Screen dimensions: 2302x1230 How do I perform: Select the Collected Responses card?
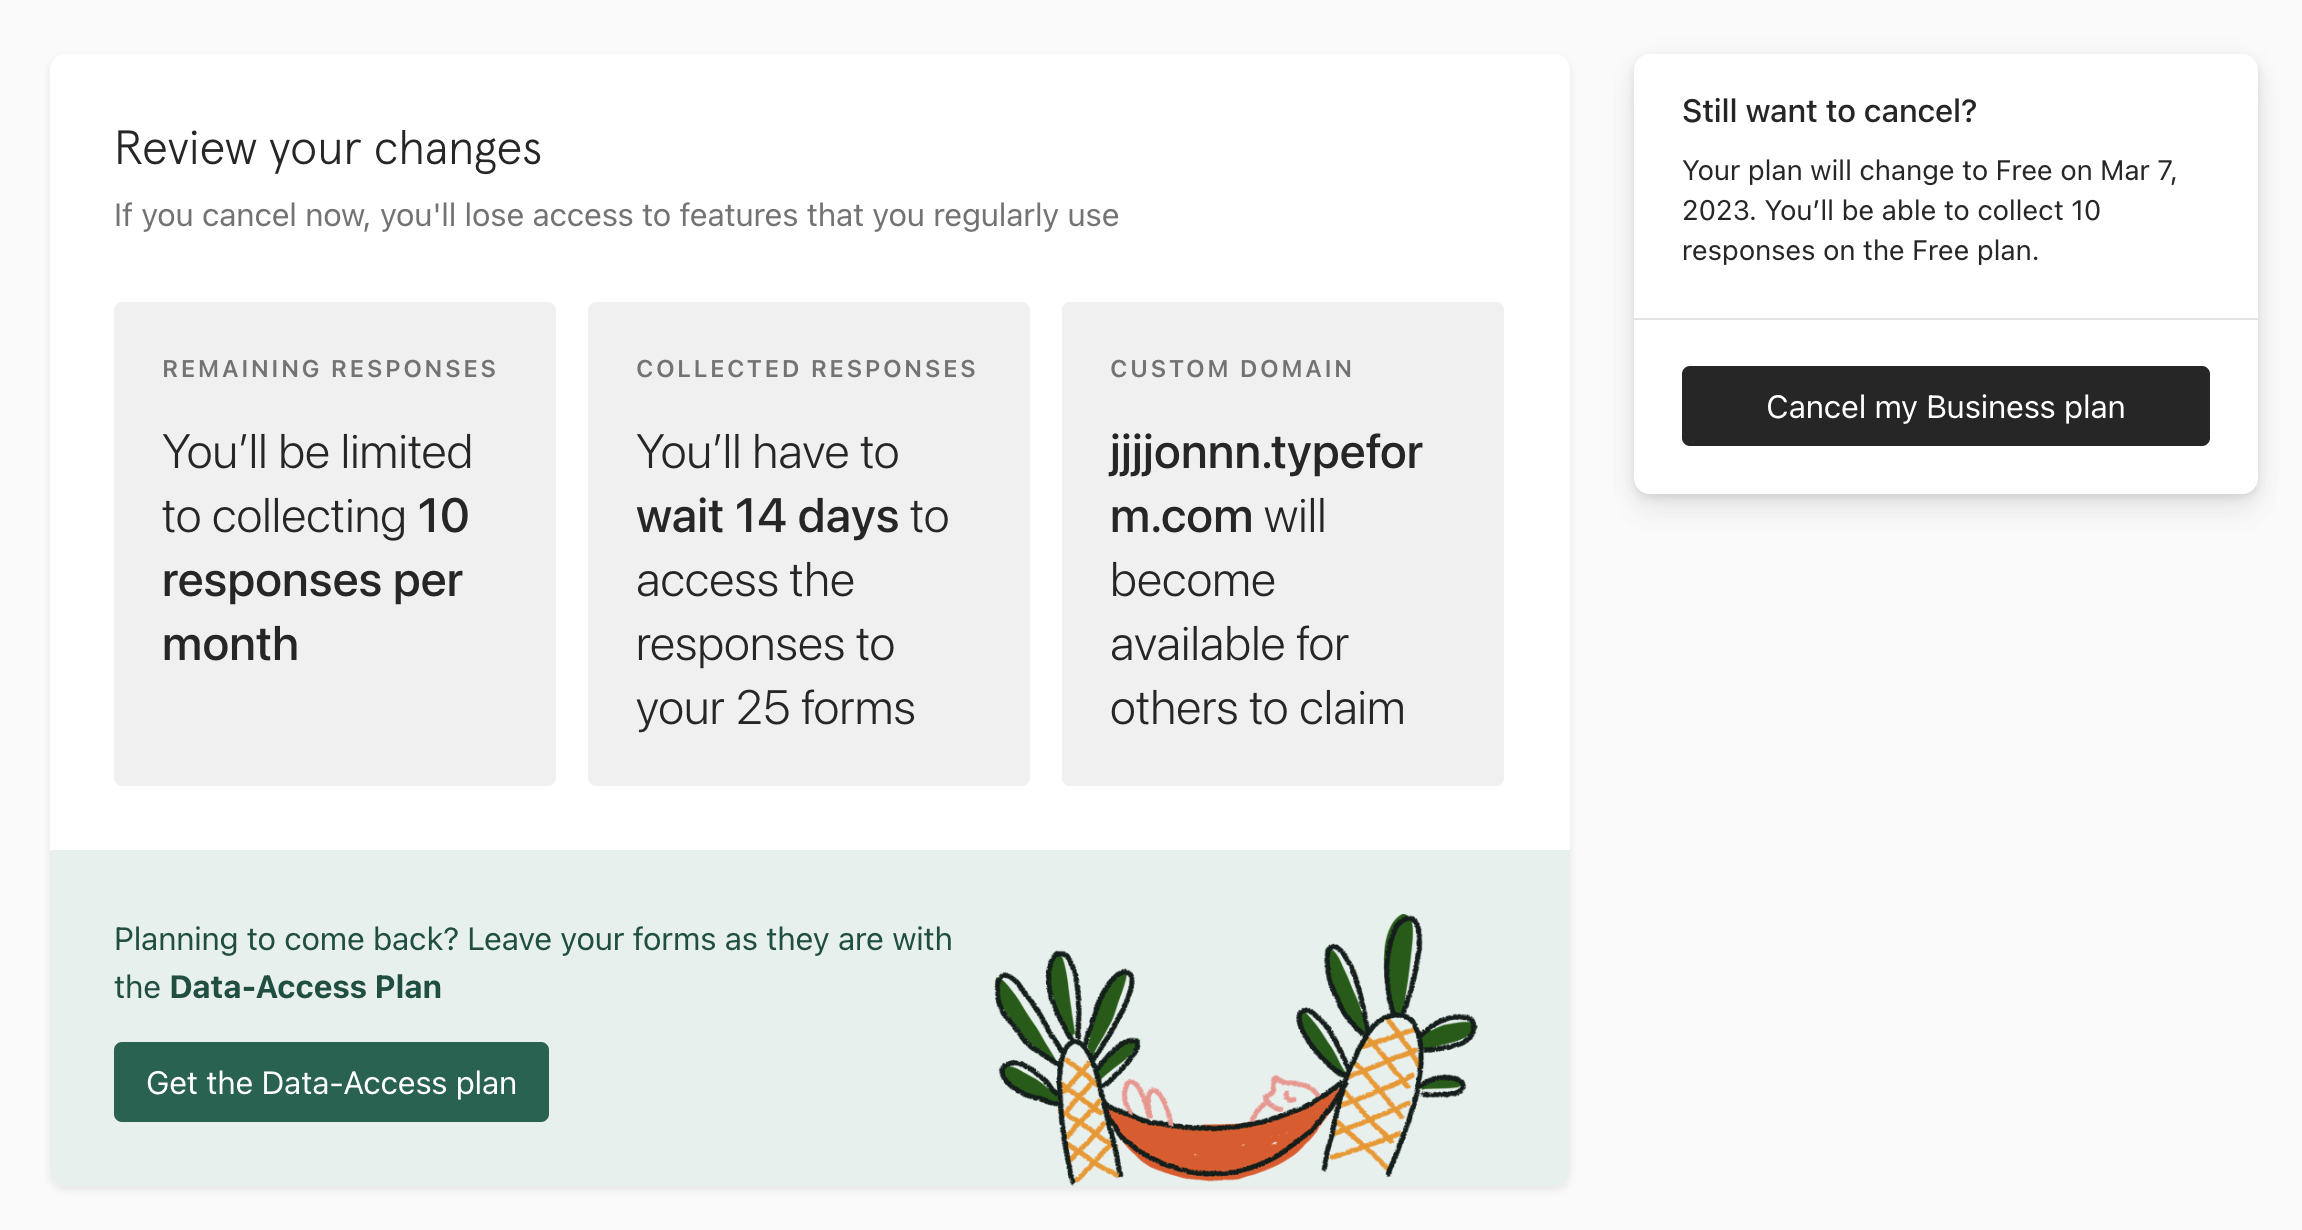coord(809,544)
